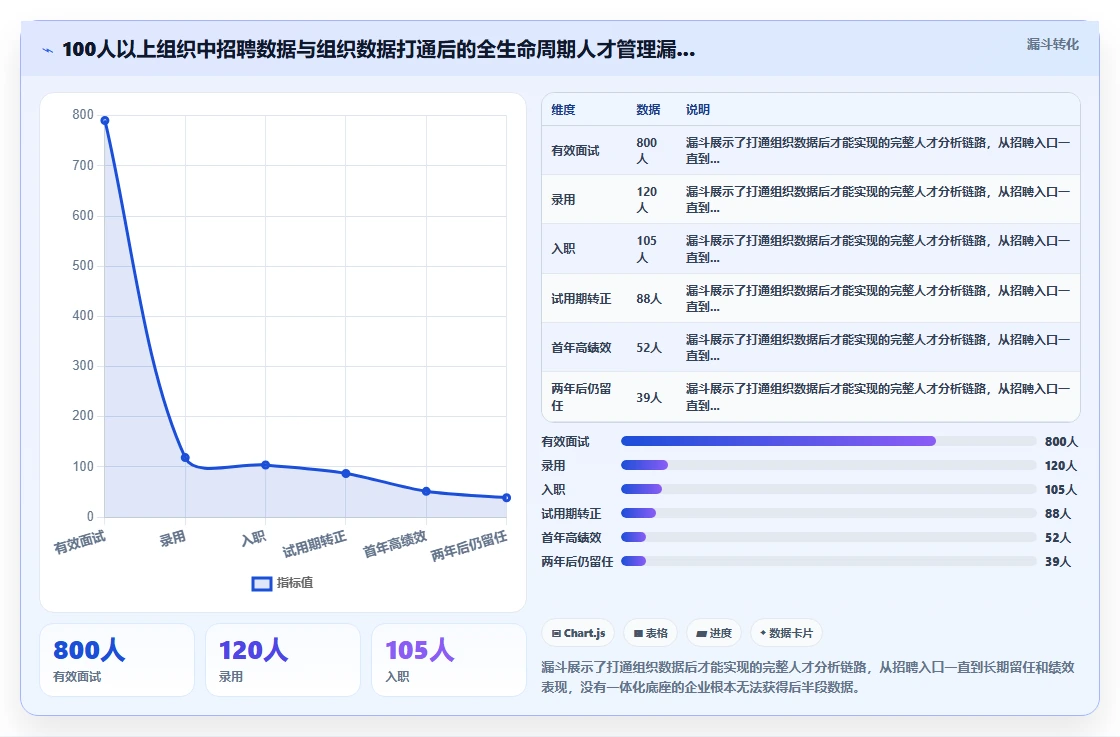Click the panel title heading text
This screenshot has width=1120, height=737.
click(379, 49)
